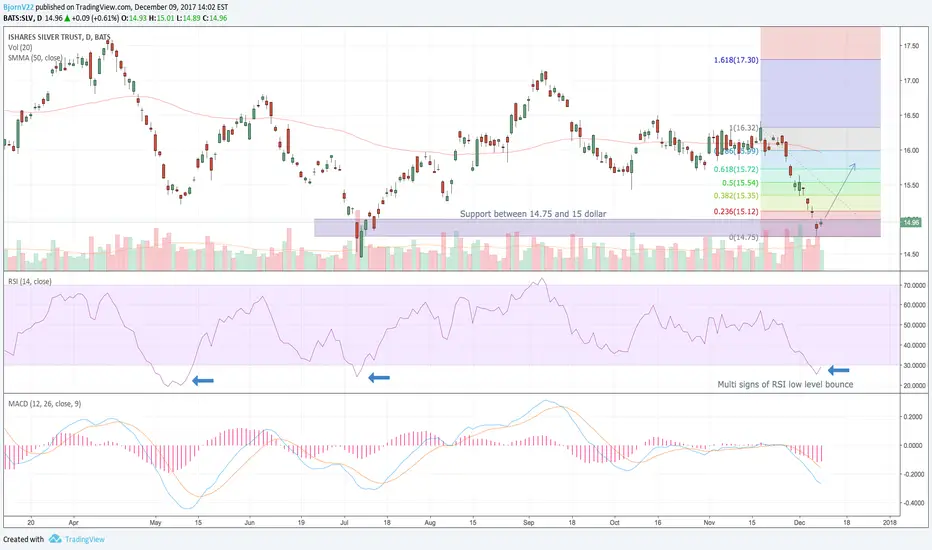The height and width of the screenshot is (550, 932).
Task: Click the 'Sep' label on the time axis
Action: (x=528, y=523)
